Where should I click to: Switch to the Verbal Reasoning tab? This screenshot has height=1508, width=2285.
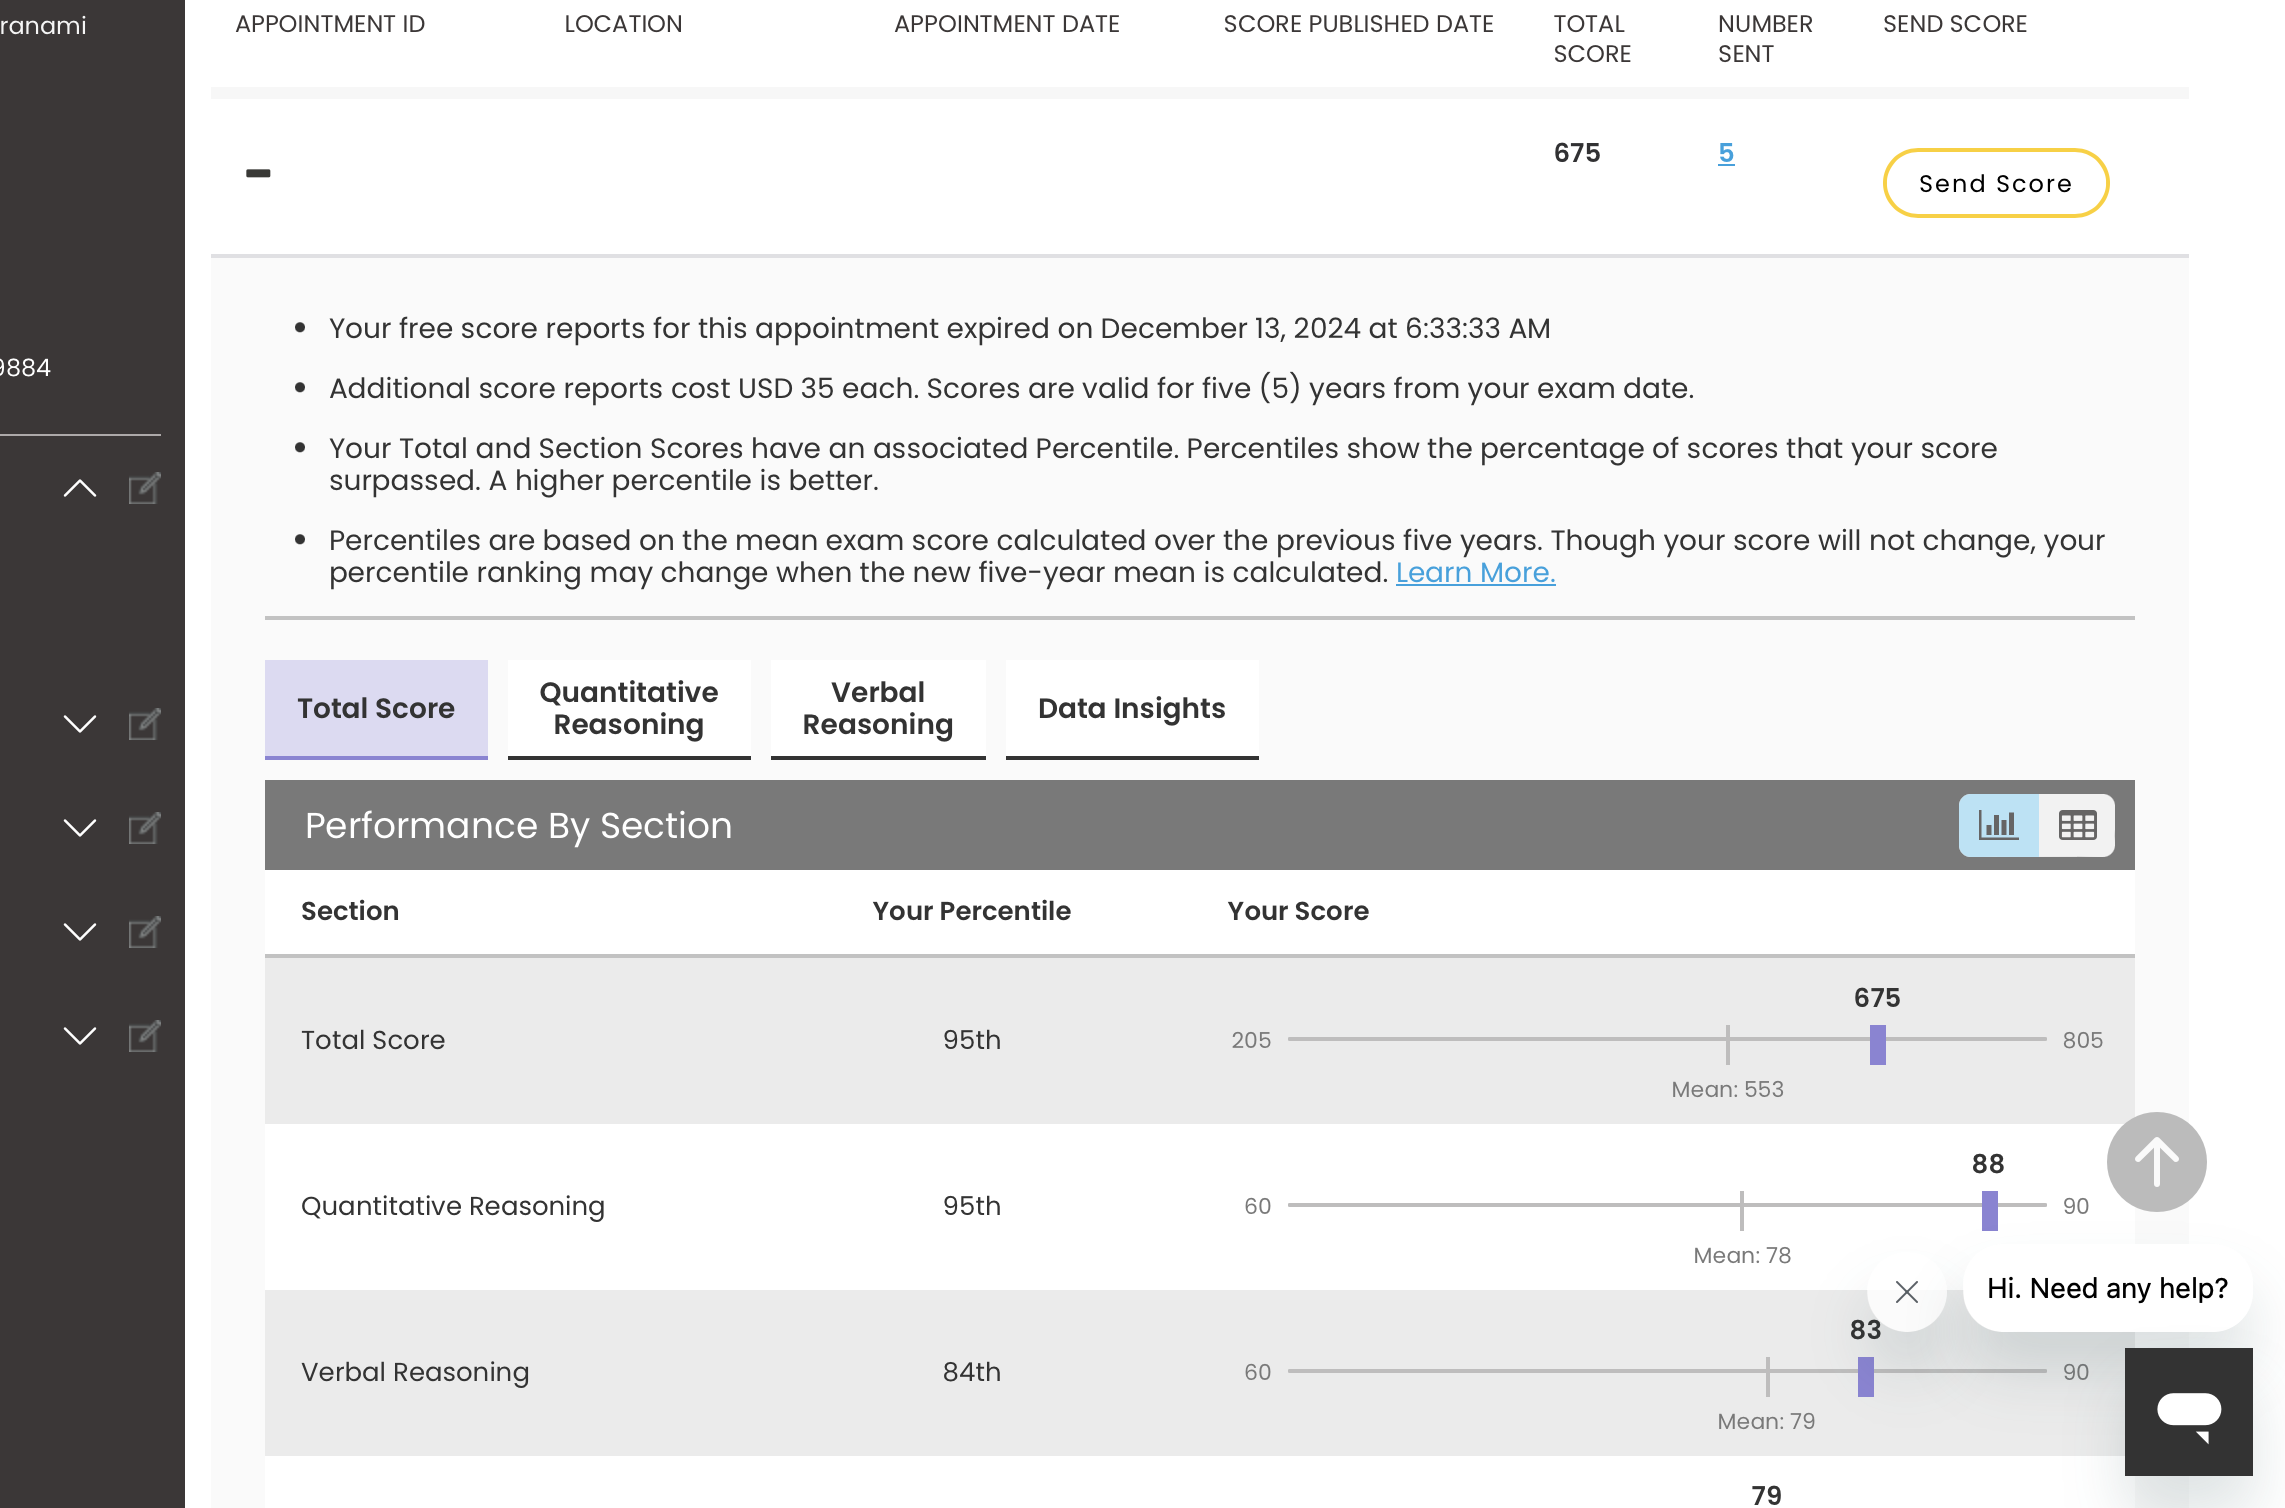click(x=877, y=708)
